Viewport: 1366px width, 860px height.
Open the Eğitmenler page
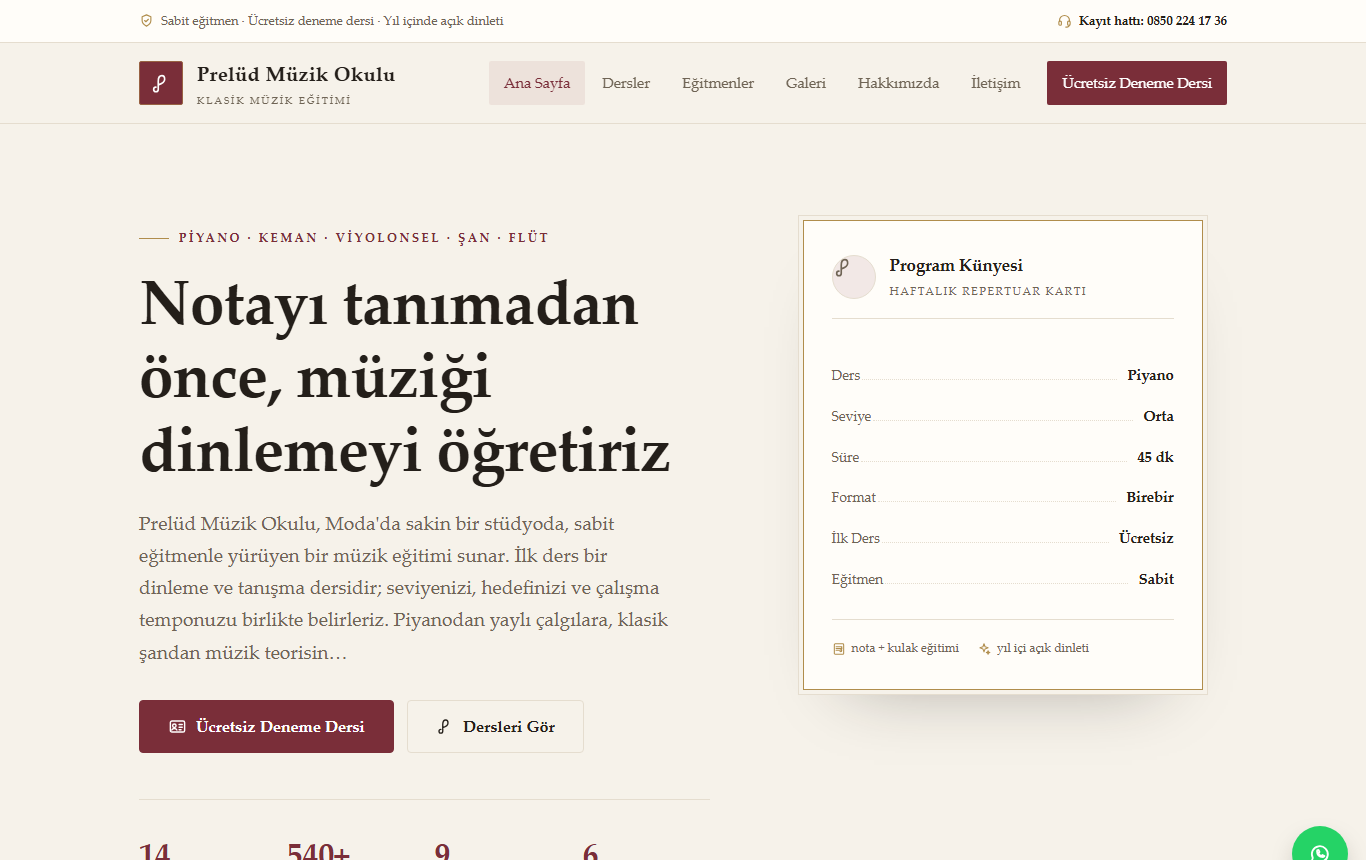coord(718,83)
